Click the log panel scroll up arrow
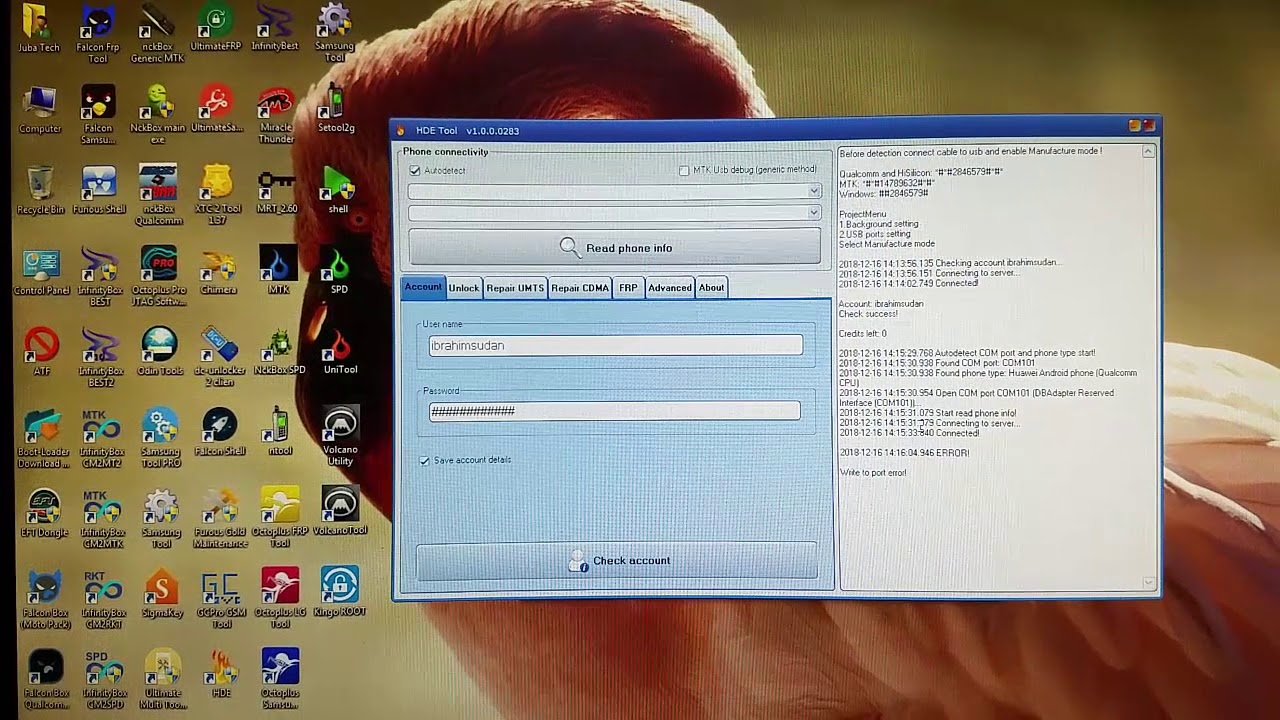 point(1148,152)
